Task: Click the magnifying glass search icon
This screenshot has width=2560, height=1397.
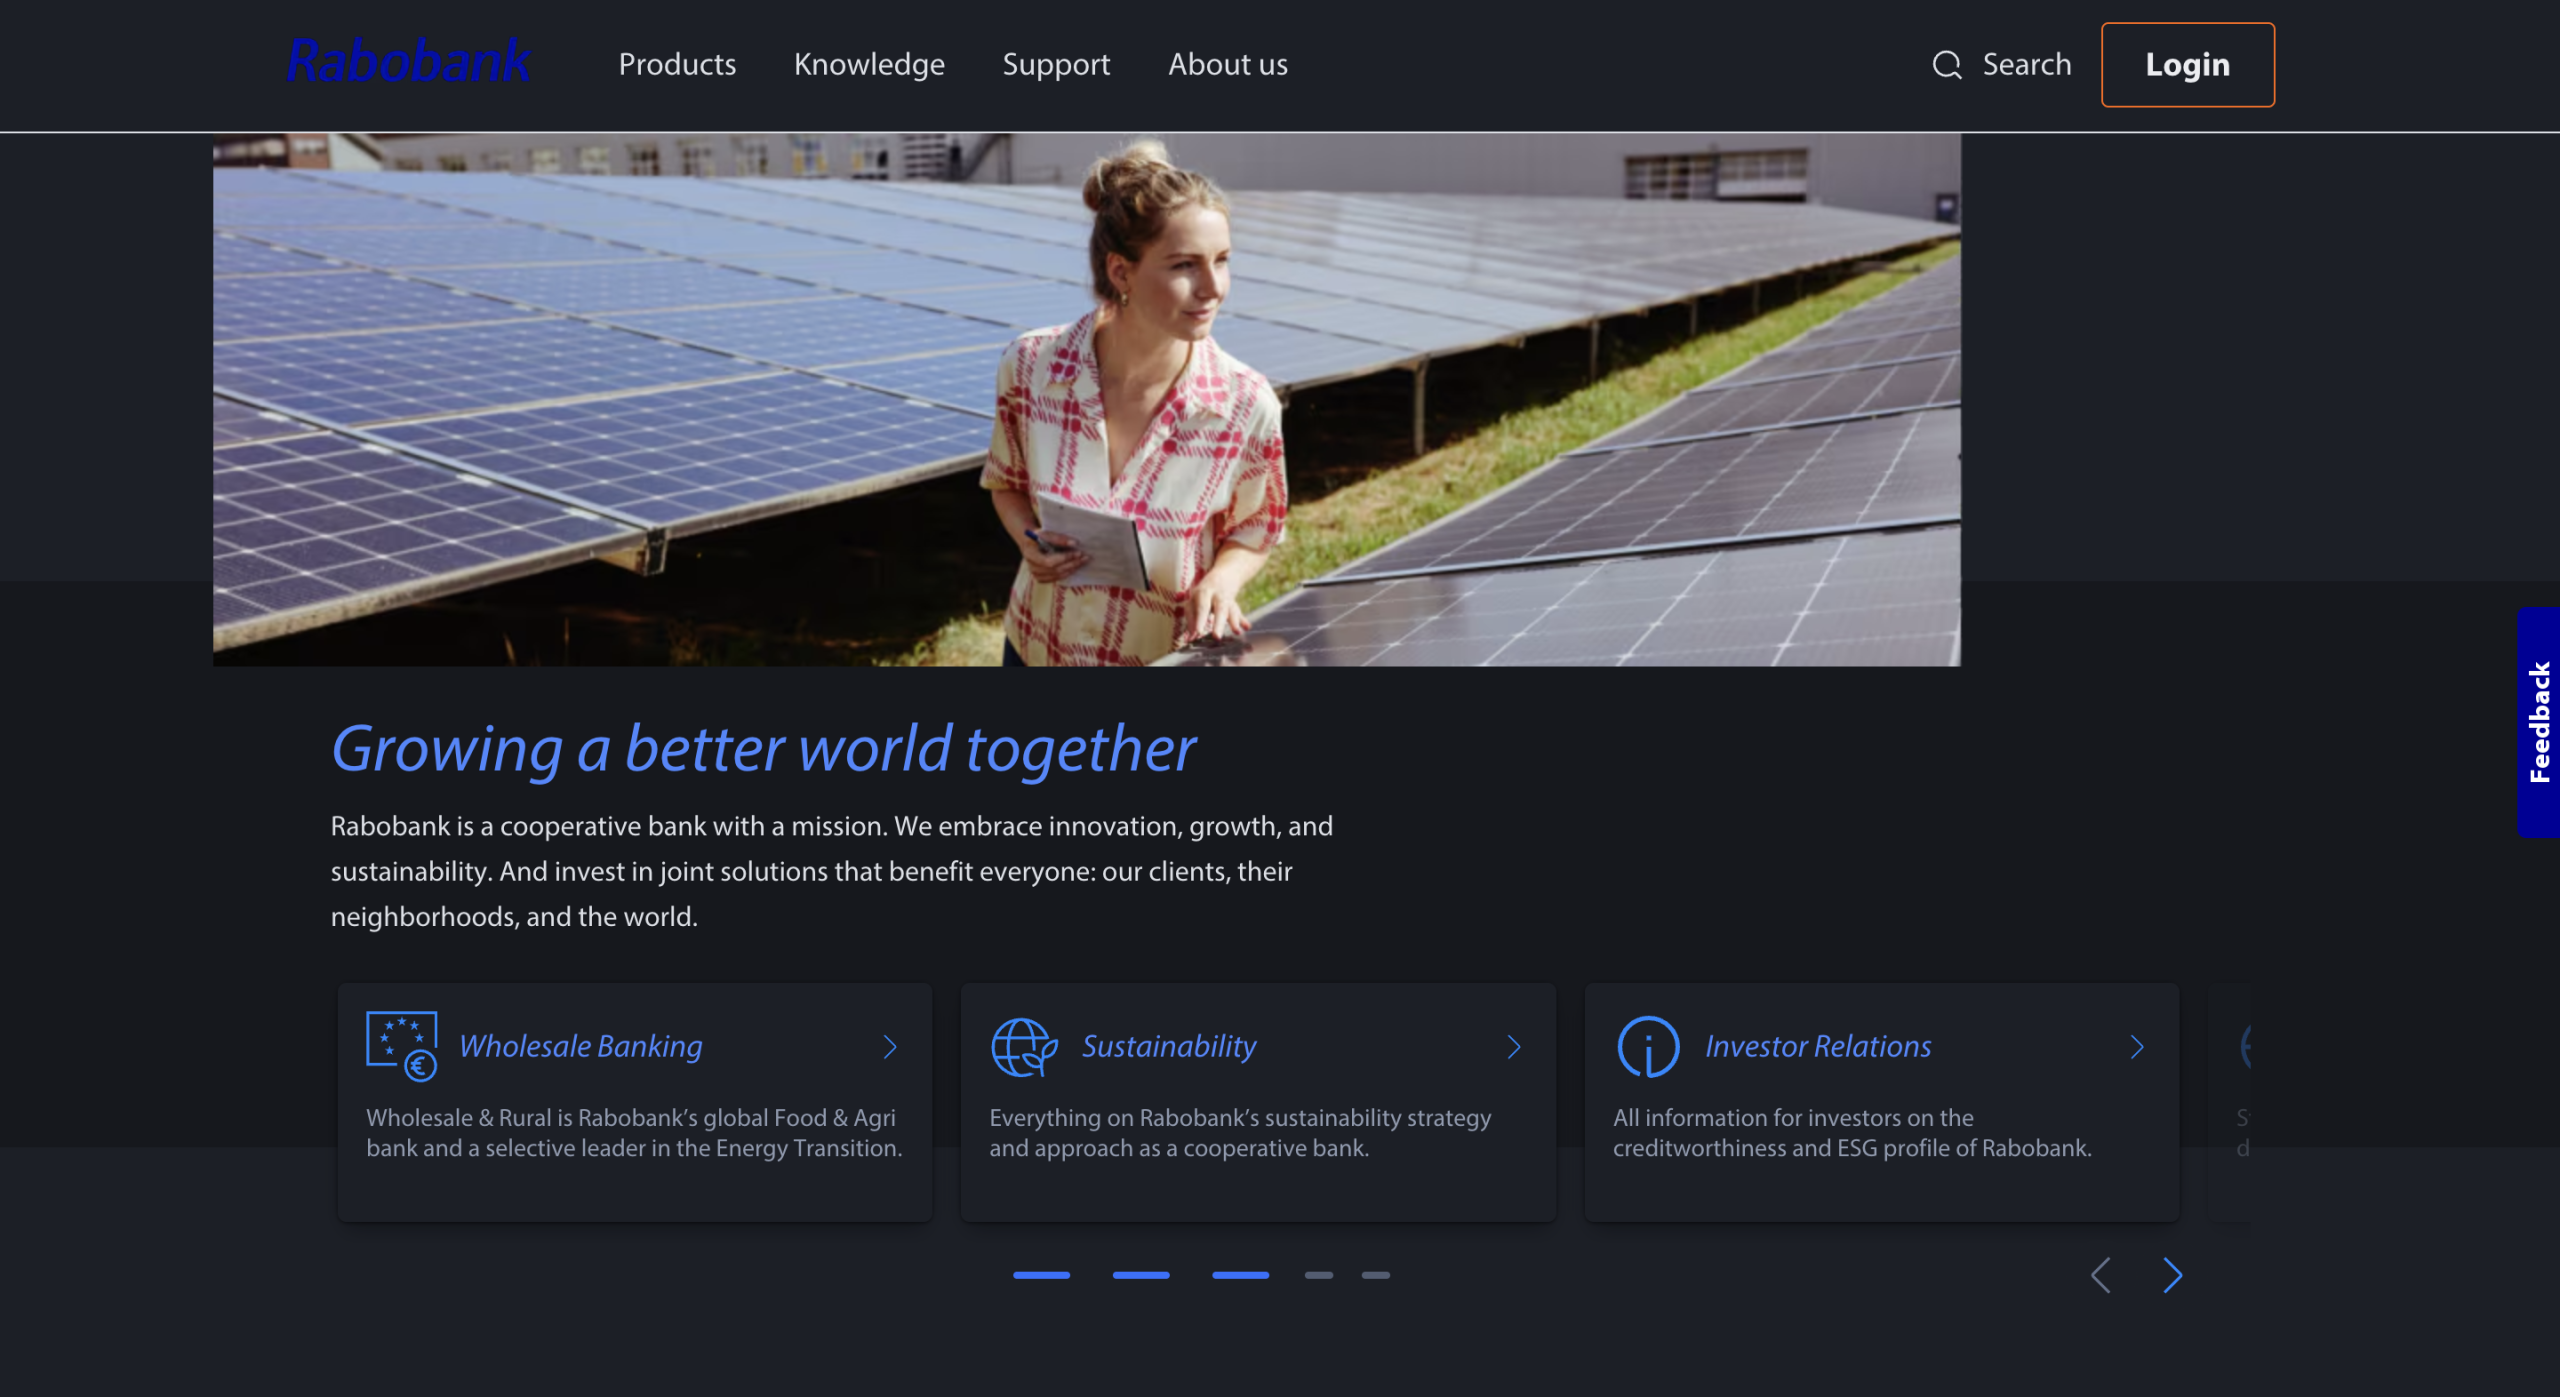Action: click(1946, 65)
